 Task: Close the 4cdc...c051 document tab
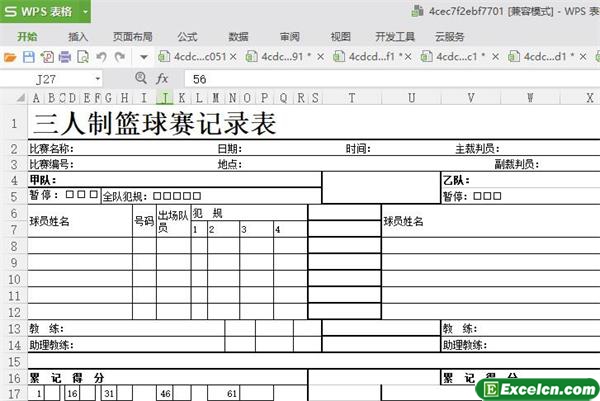pos(233,57)
